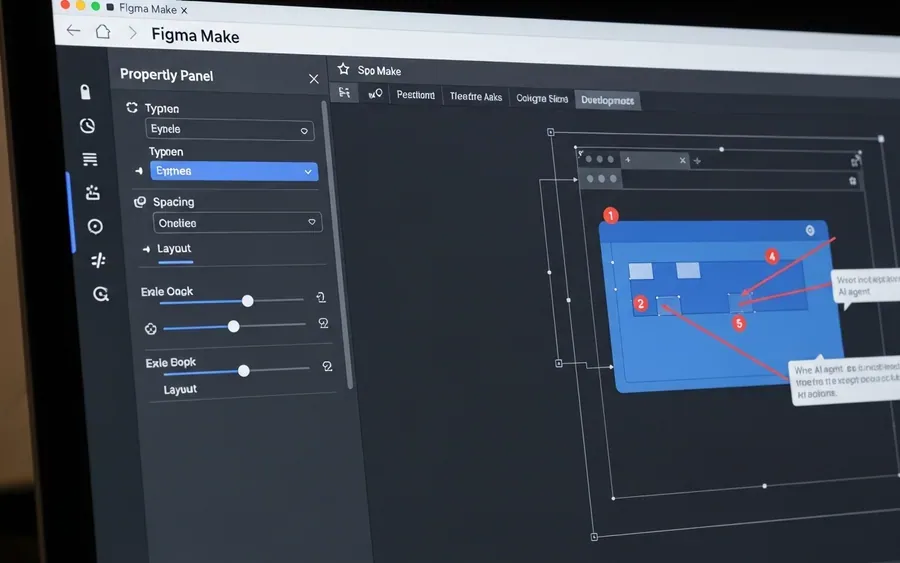Select the Duelopmats tab
This screenshot has width=900, height=563.
[607, 100]
